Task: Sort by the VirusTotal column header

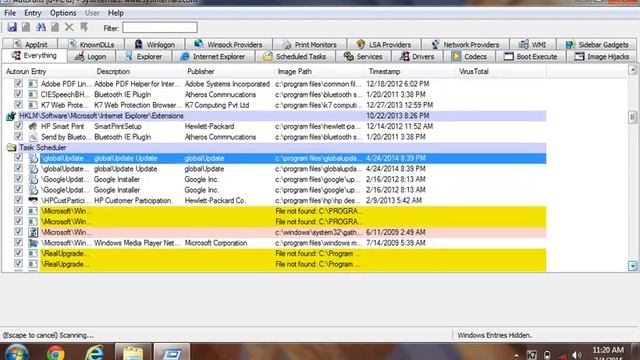Action: [502, 71]
